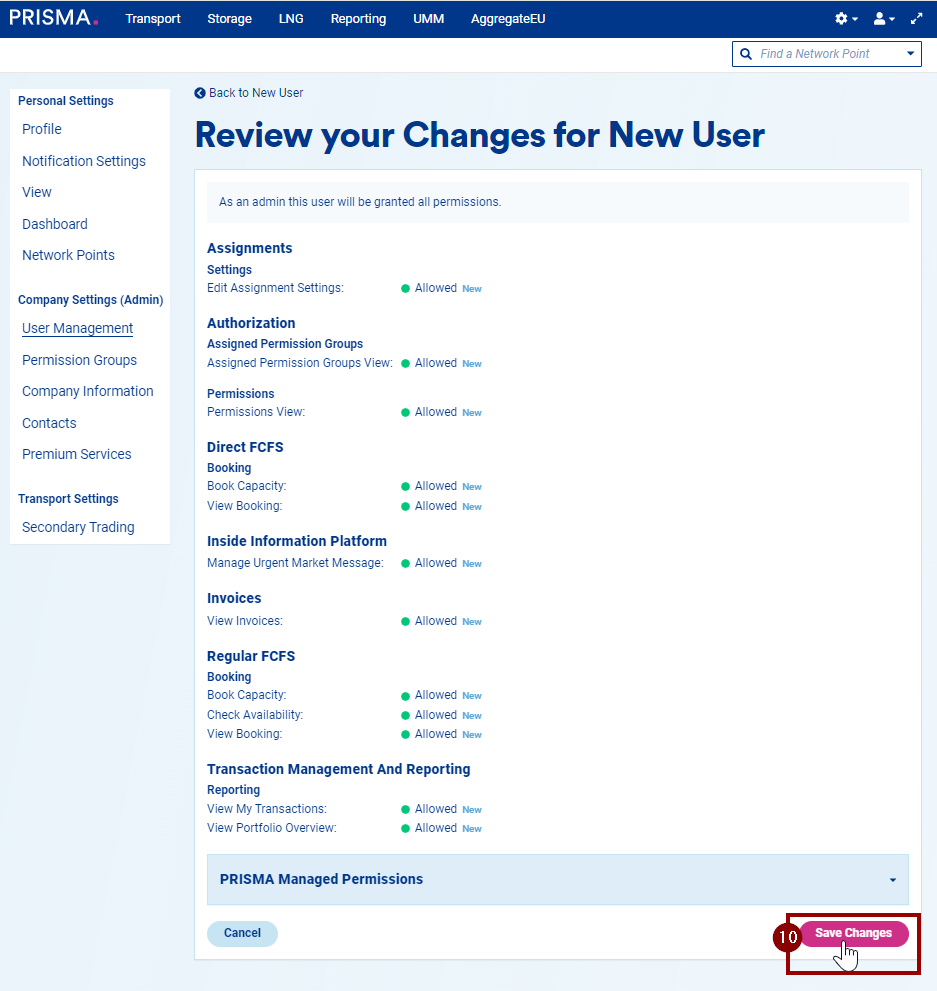Click Manage Urgent Market Message label

tap(295, 563)
